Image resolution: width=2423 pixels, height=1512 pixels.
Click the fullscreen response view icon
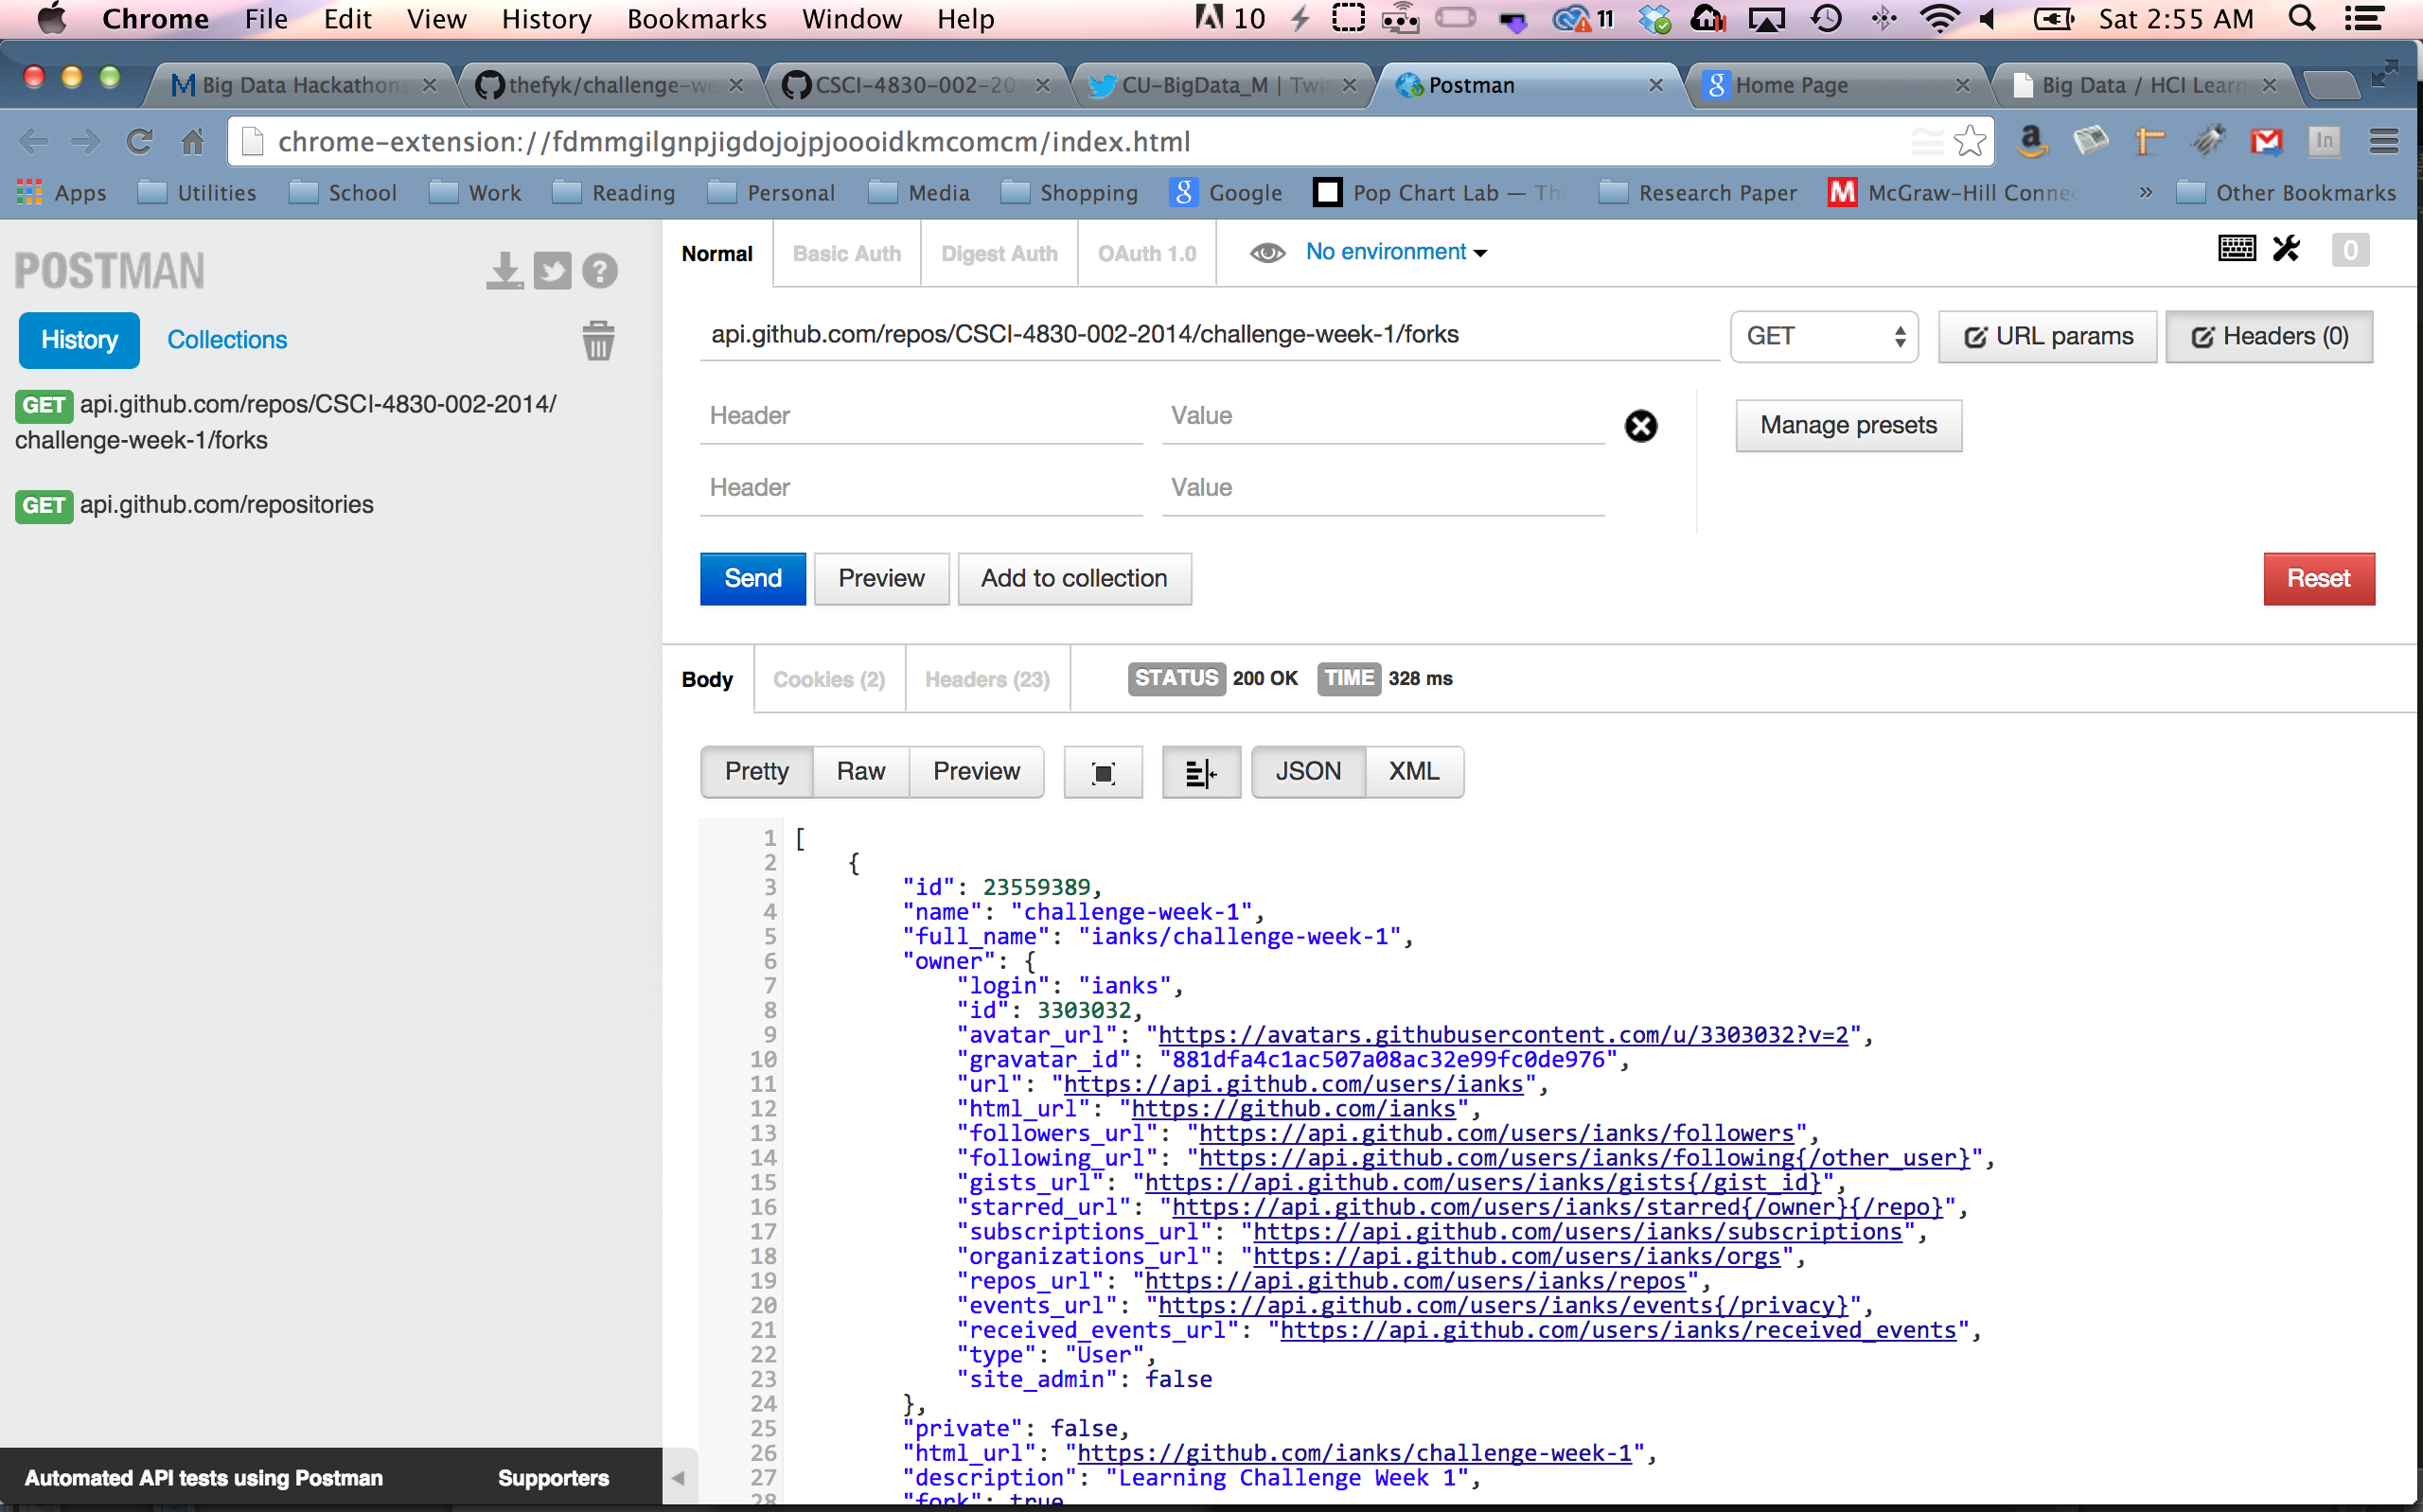1103,772
